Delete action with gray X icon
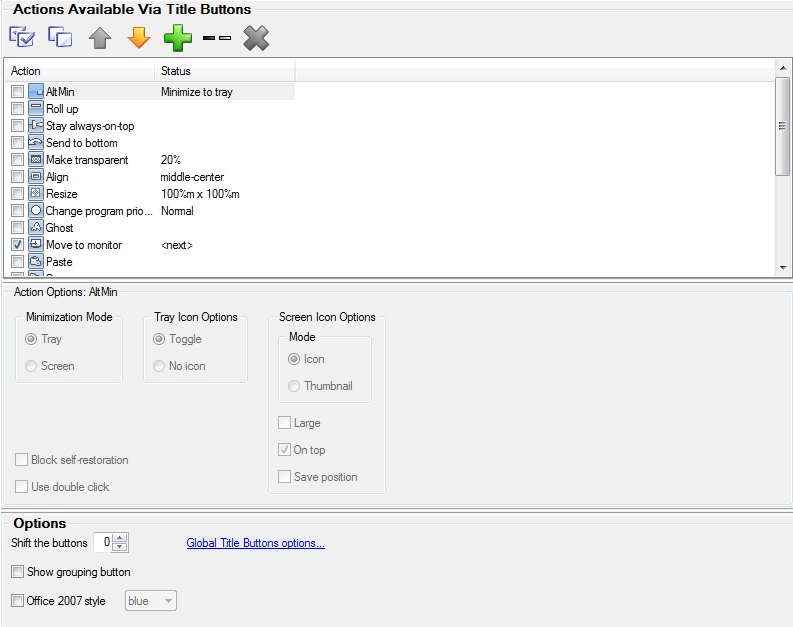This screenshot has width=793, height=627. point(256,38)
